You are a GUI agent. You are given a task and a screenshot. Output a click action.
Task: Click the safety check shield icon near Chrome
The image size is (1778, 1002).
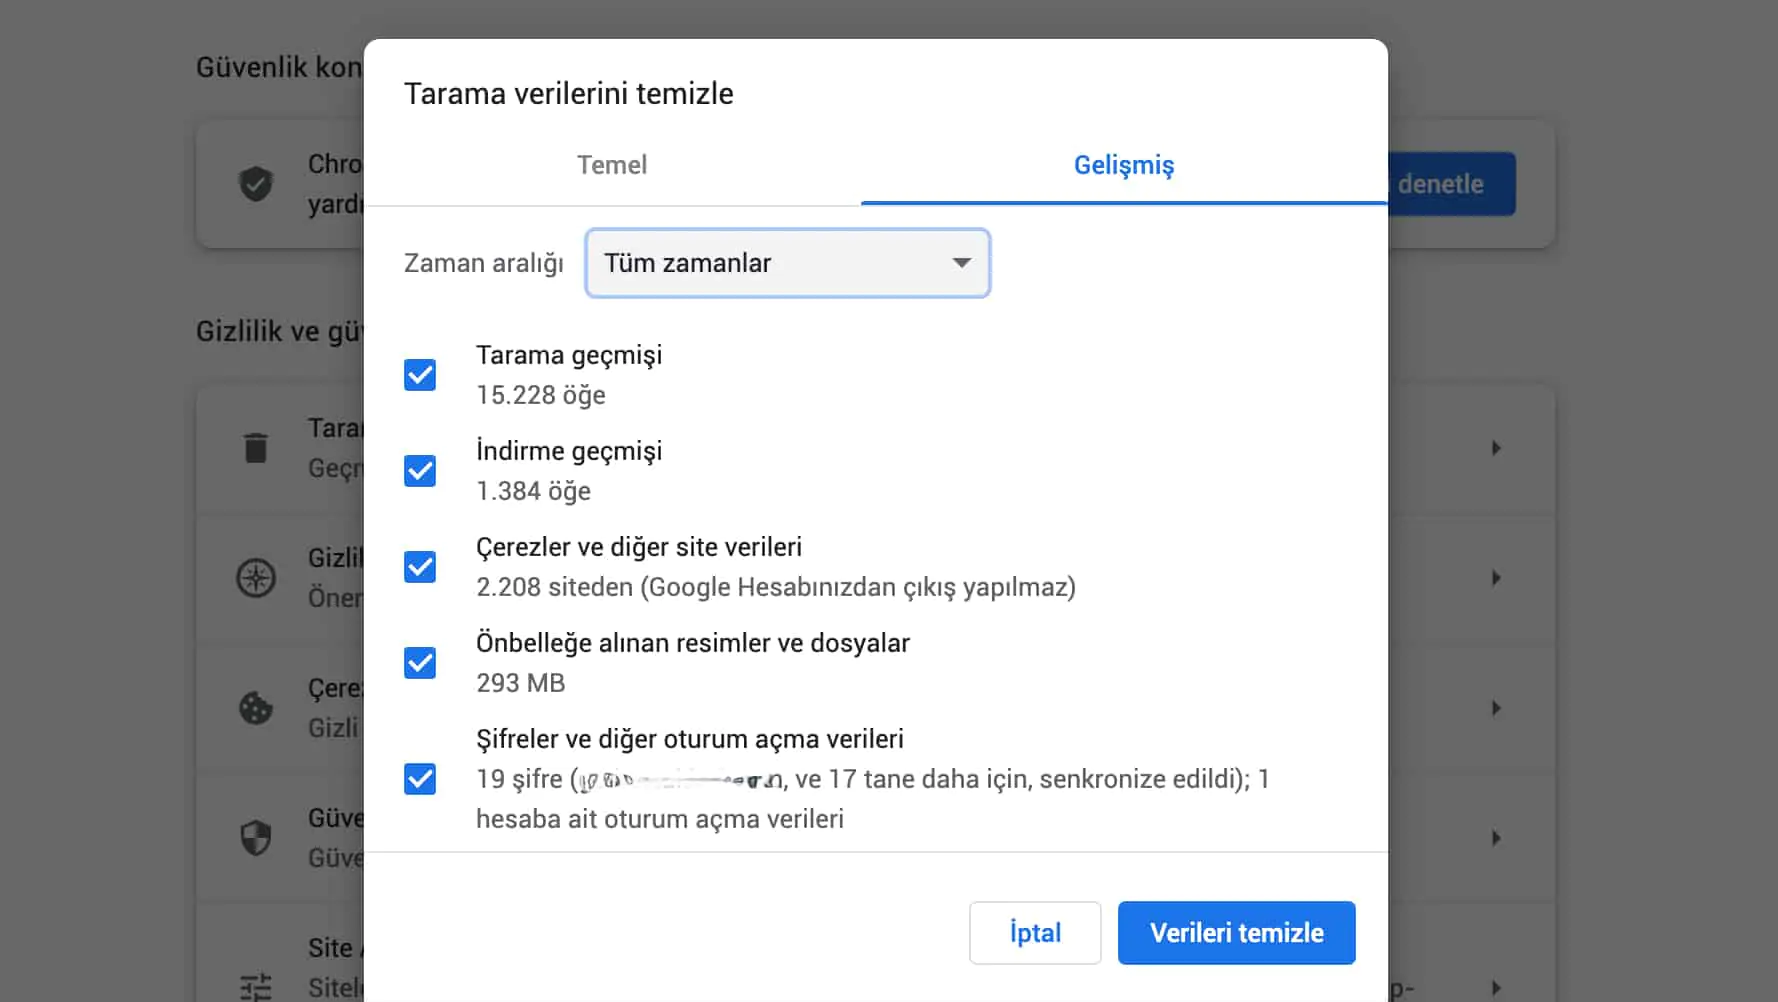[257, 184]
